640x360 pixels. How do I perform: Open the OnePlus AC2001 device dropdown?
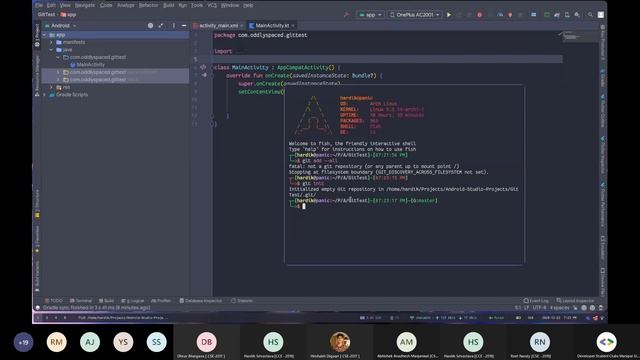pos(414,15)
